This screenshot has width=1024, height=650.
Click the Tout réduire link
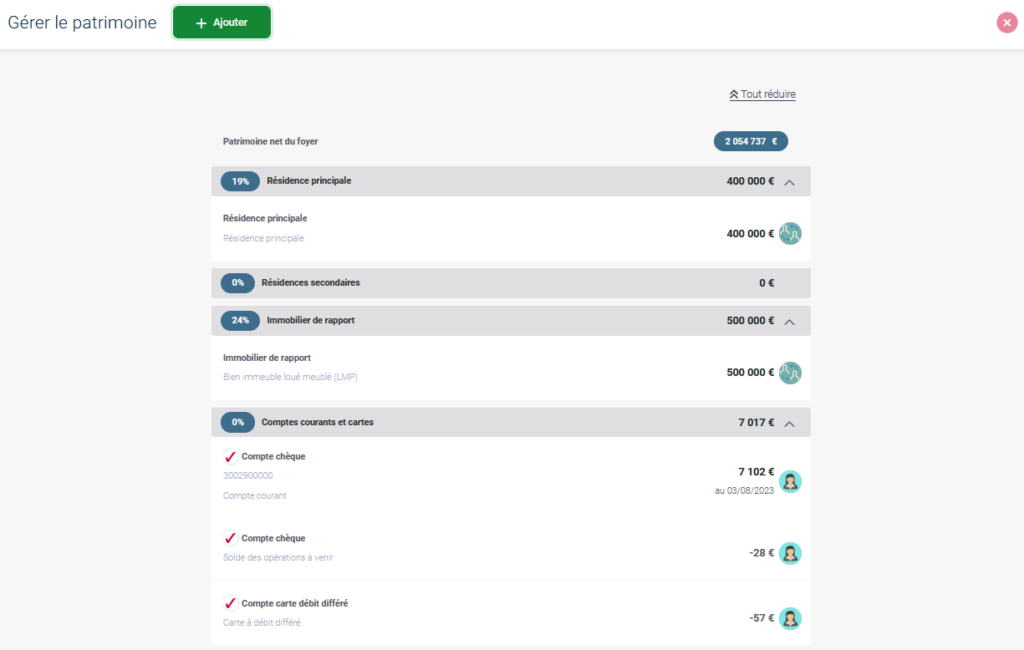point(768,95)
